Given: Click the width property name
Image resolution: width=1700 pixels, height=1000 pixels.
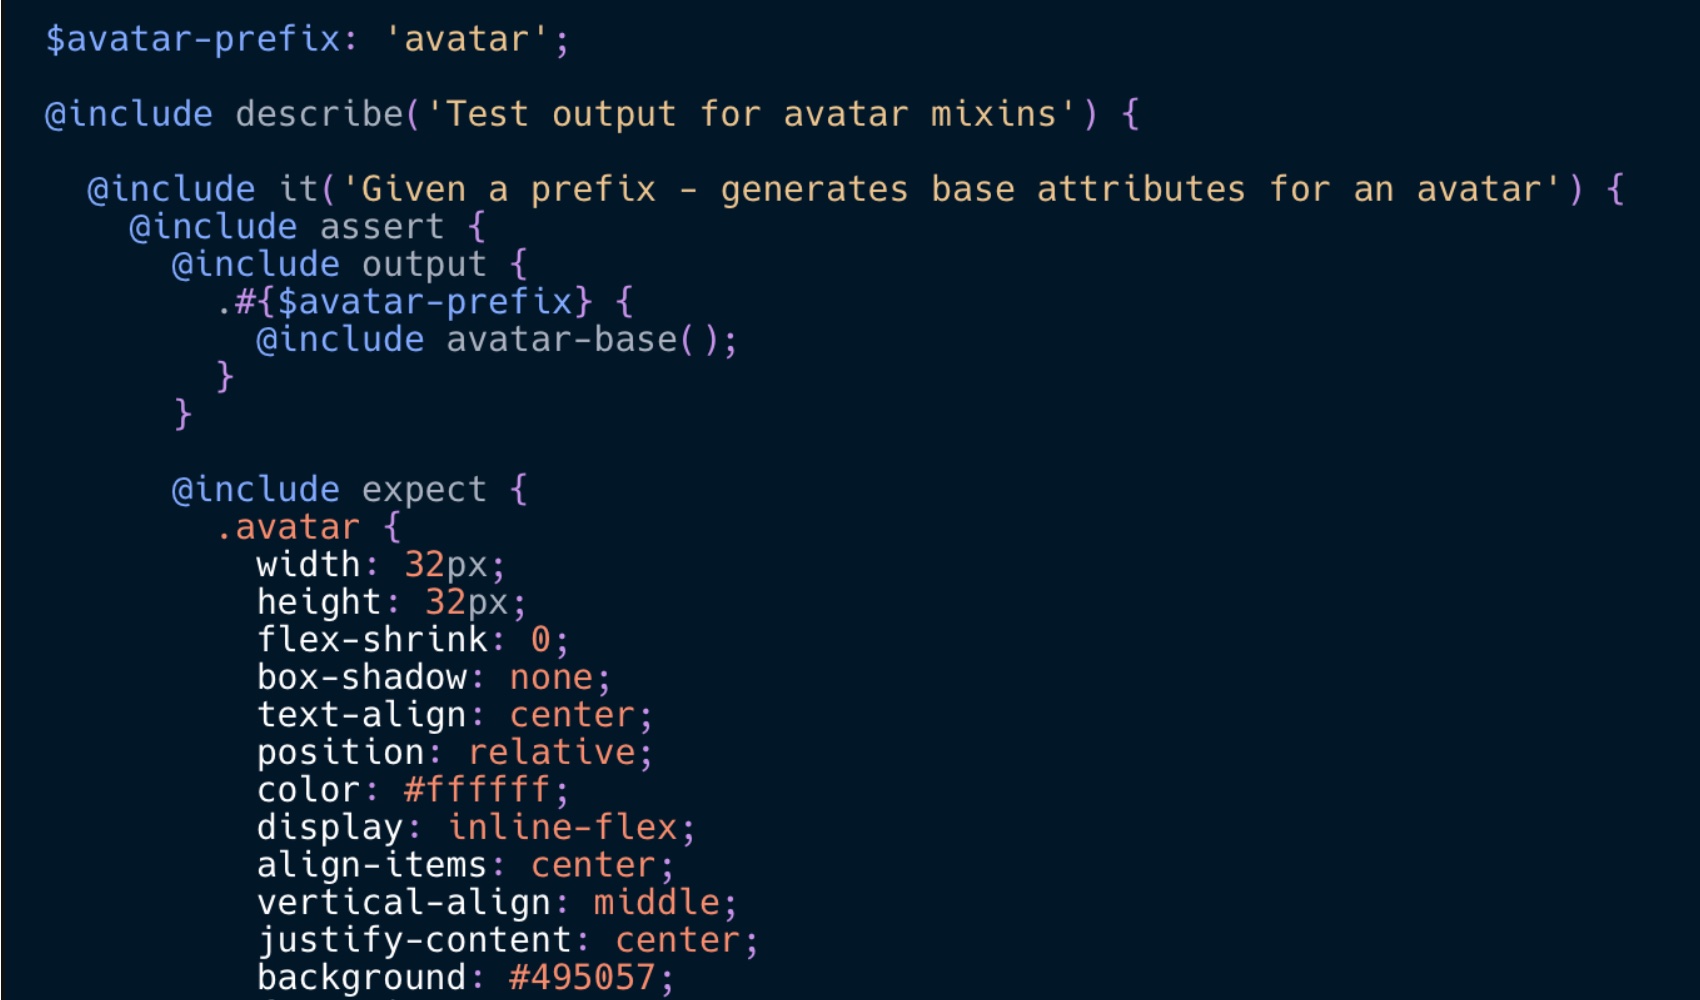Looking at the screenshot, I should click(308, 565).
